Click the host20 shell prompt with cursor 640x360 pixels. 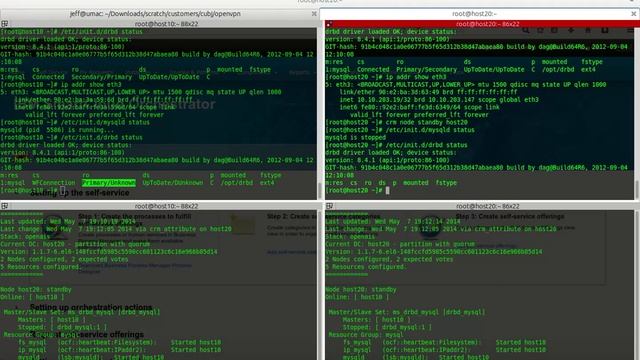pos(358,191)
